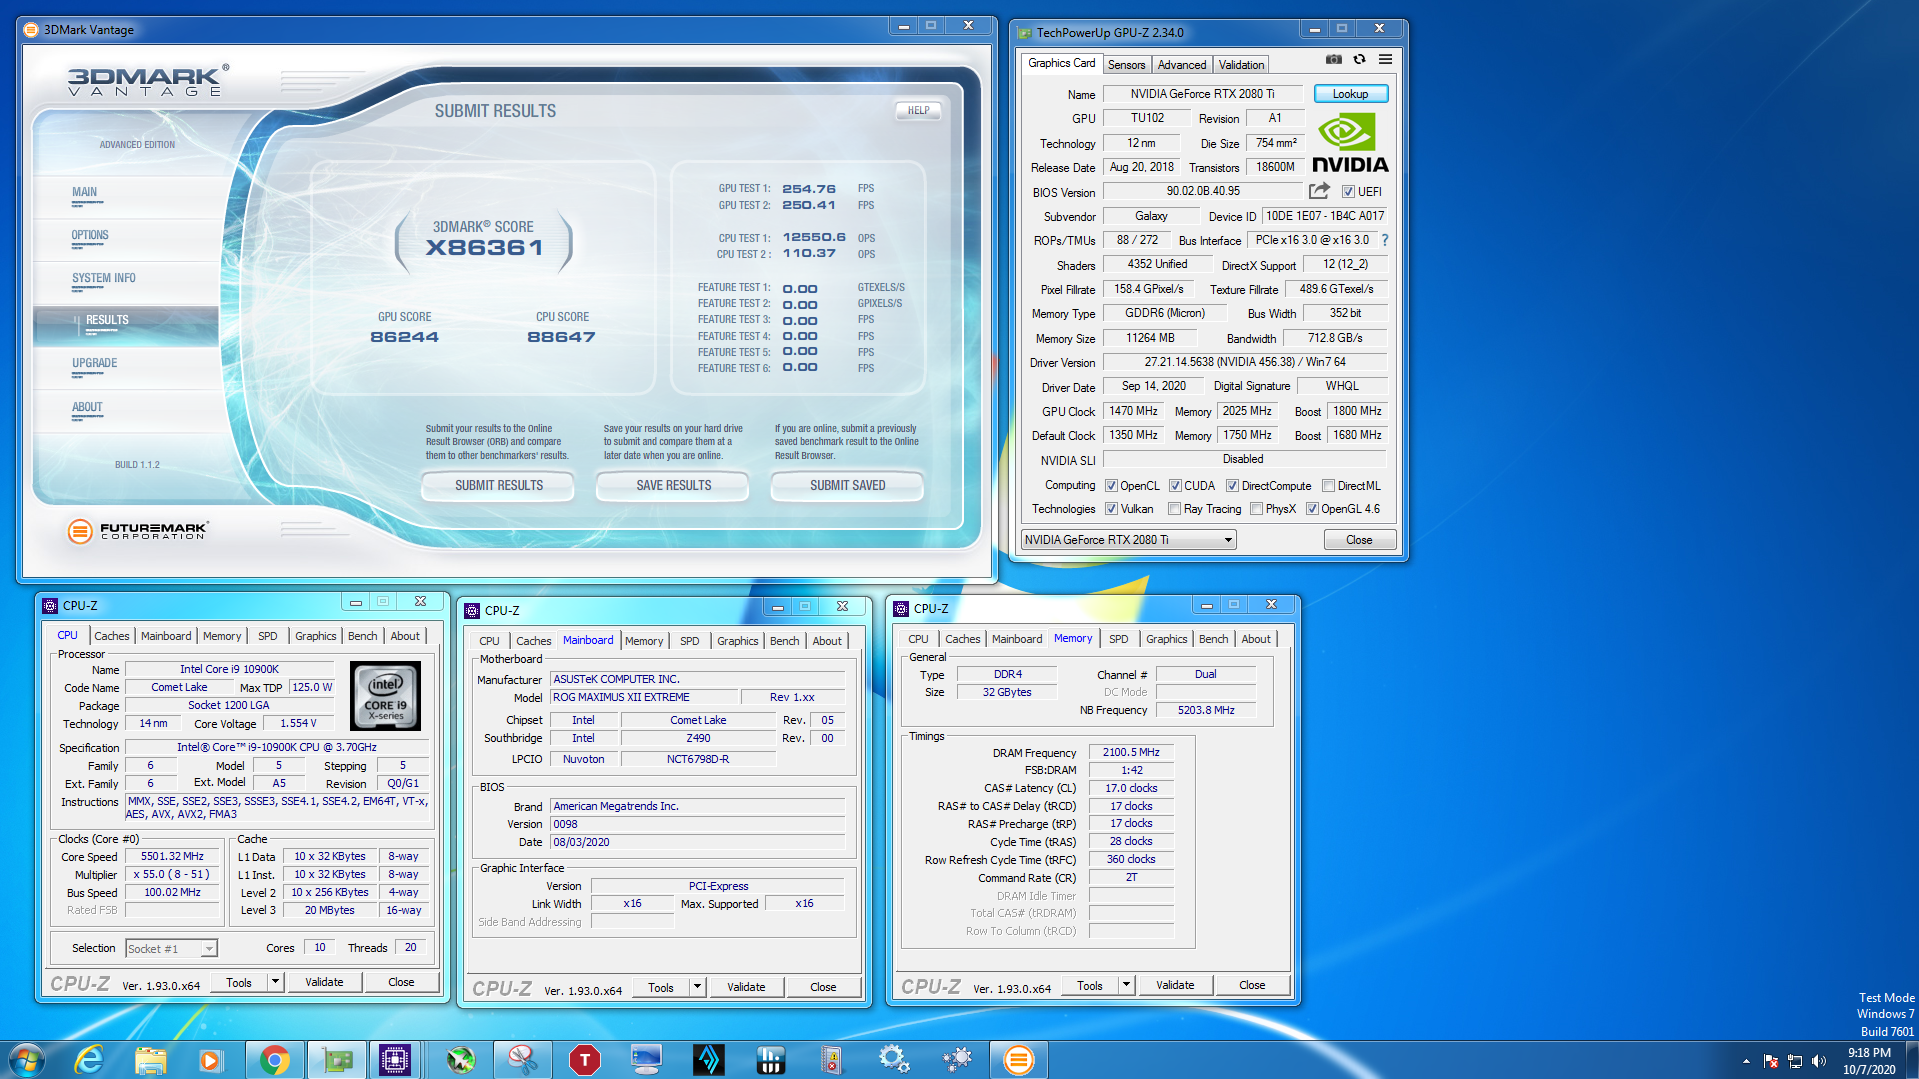1919x1079 pixels.
Task: Expand Tools arrow in Memory CPU-Z window
Action: 1126,985
